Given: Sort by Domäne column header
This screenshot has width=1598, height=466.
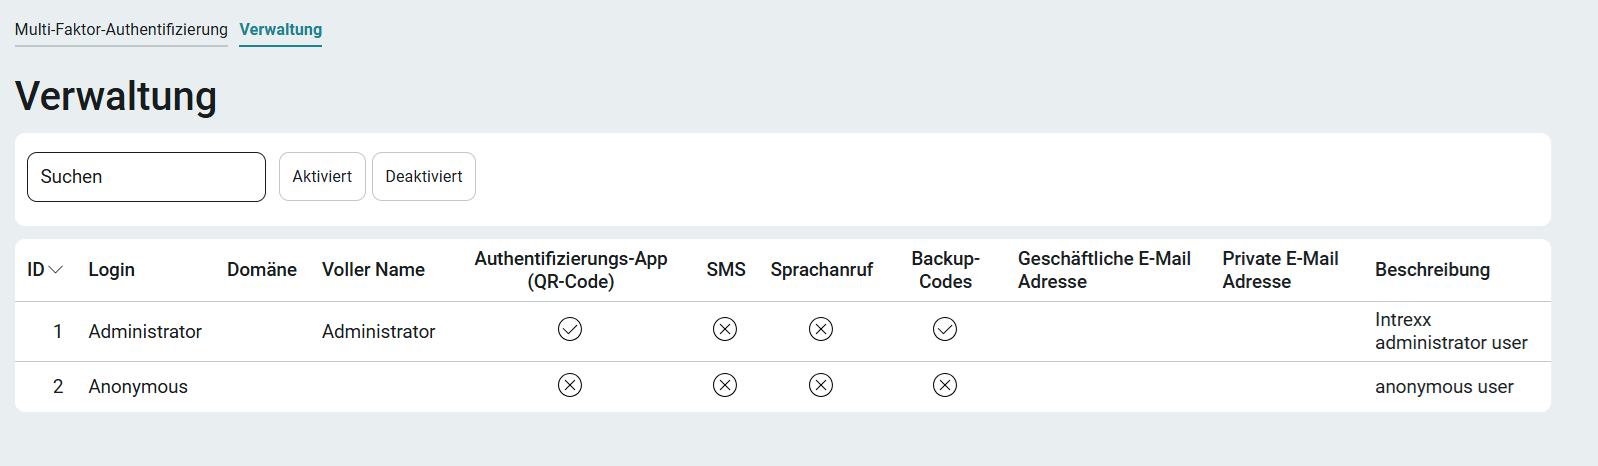Looking at the screenshot, I should tap(262, 269).
